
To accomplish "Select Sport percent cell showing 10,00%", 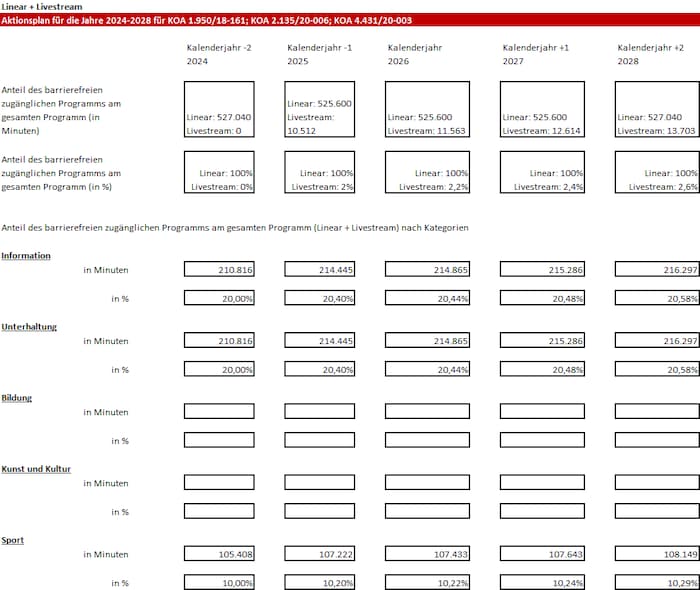I will point(220,582).
